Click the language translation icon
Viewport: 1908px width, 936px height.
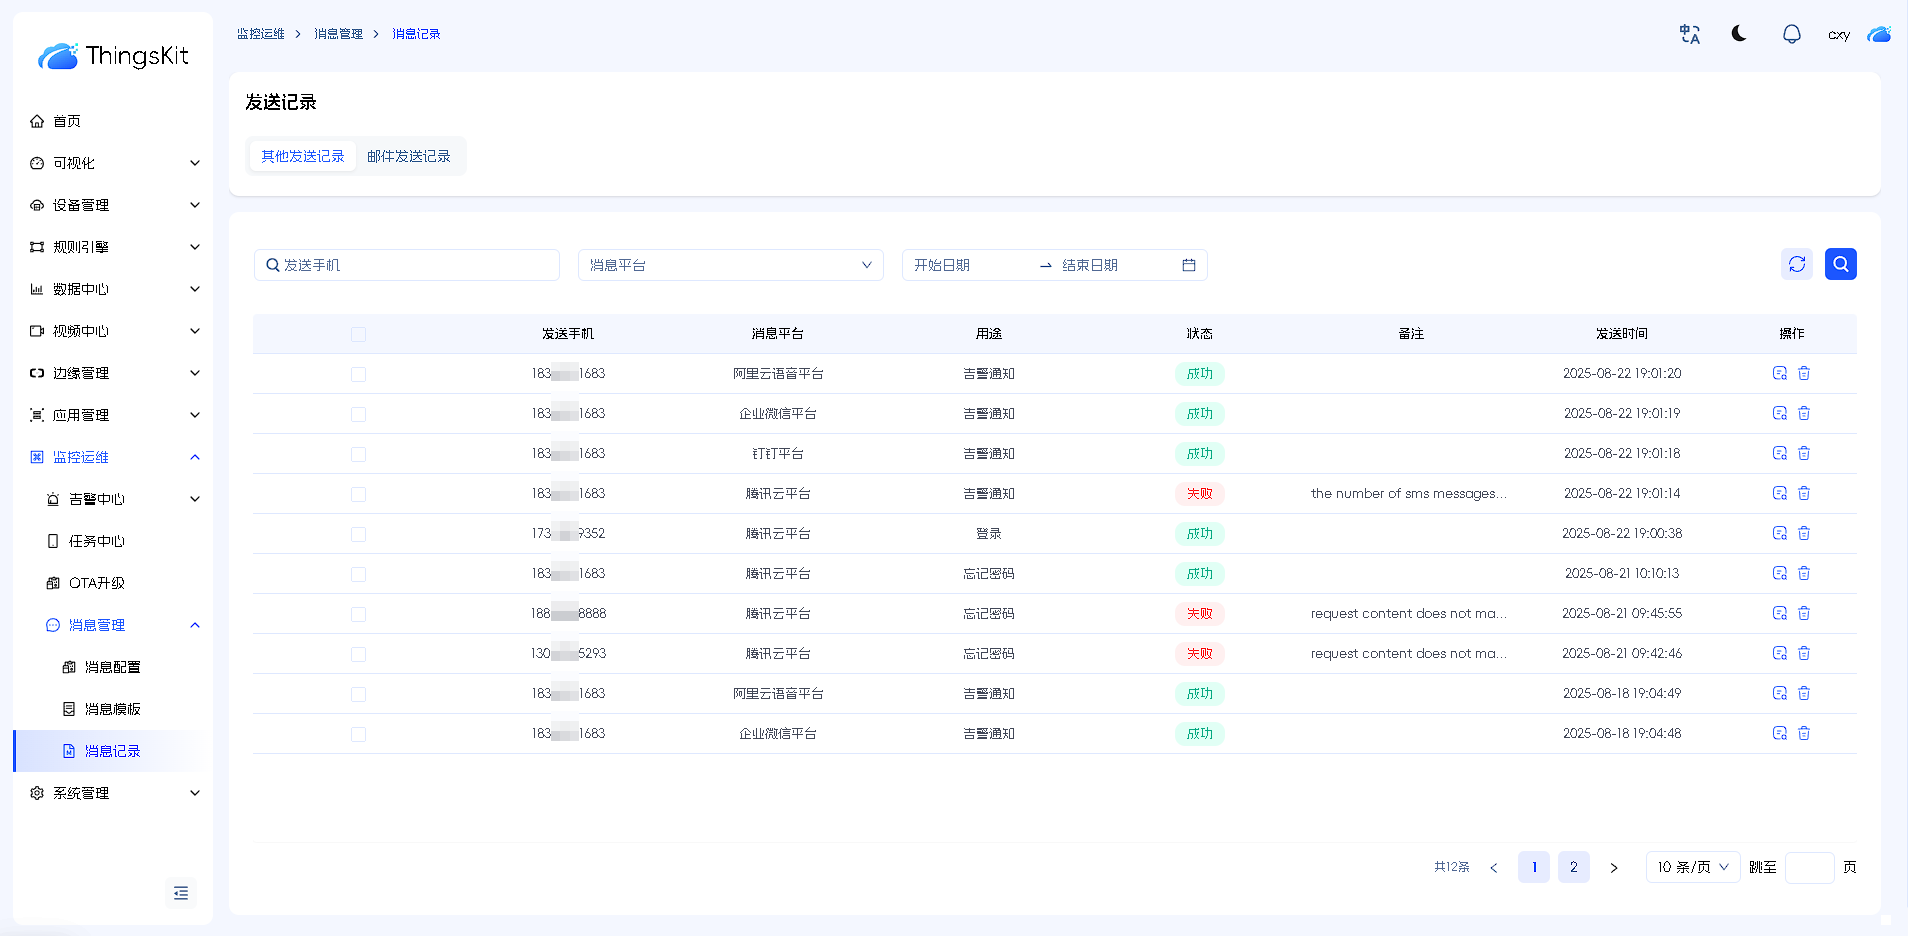tap(1689, 35)
